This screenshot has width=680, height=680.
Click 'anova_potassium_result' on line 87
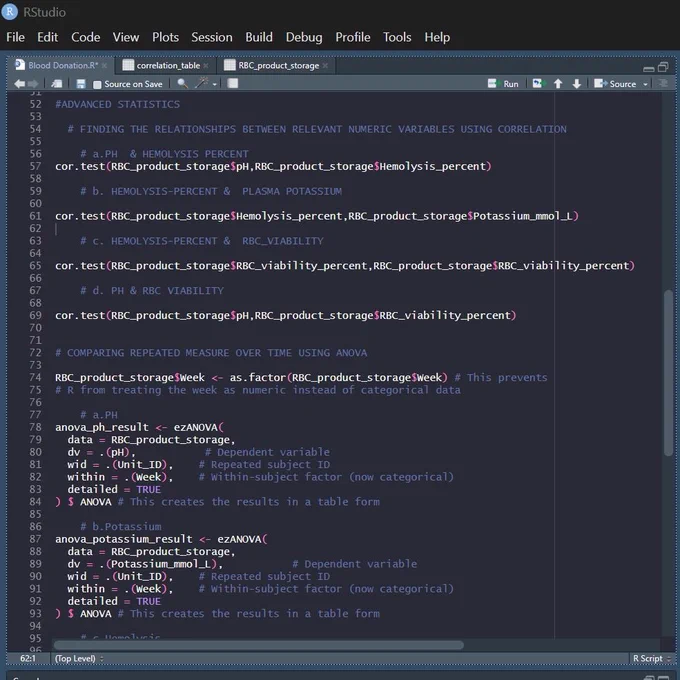click(124, 539)
